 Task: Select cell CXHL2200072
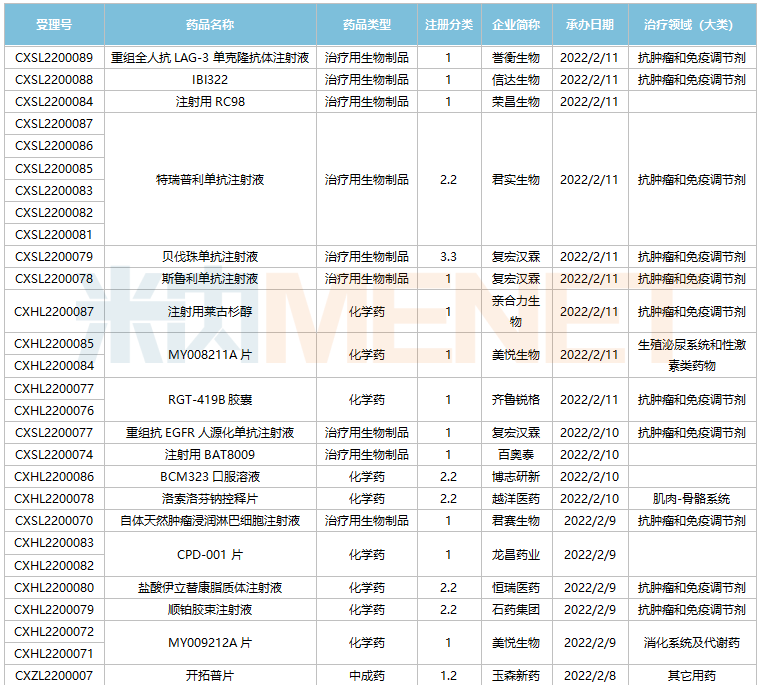point(54,632)
